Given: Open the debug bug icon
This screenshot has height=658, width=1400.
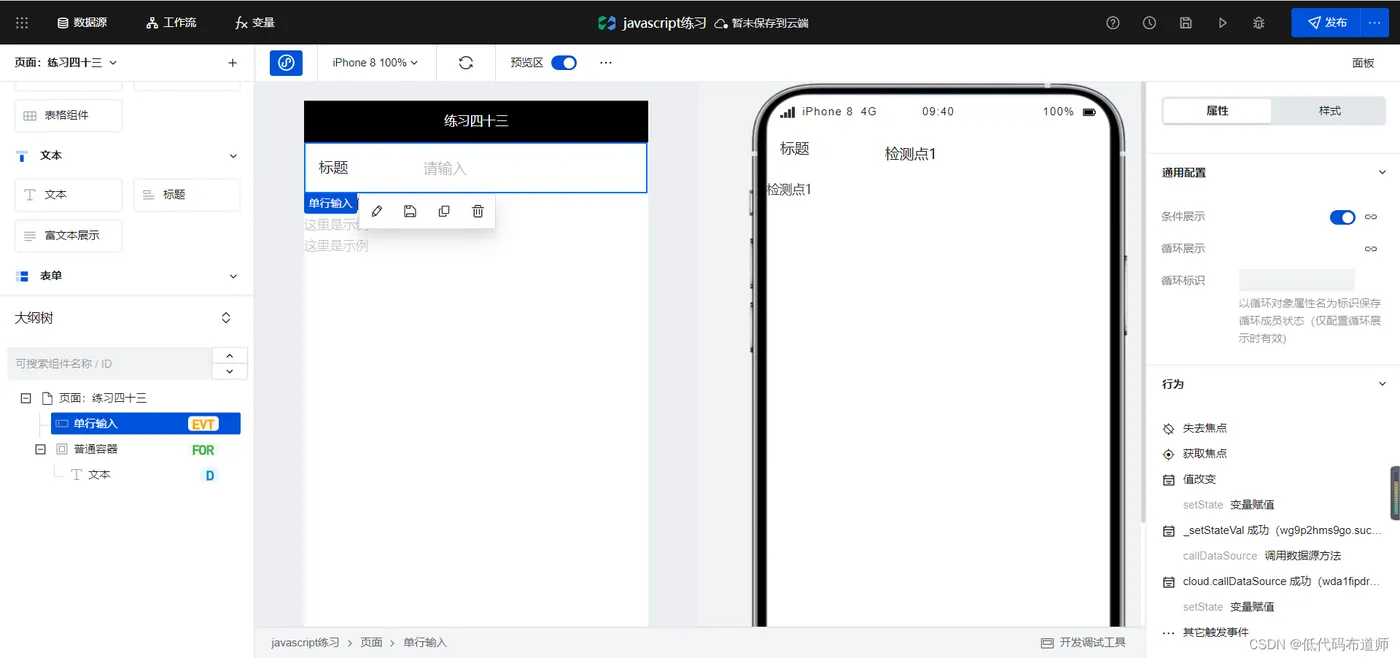Looking at the screenshot, I should 1258,22.
